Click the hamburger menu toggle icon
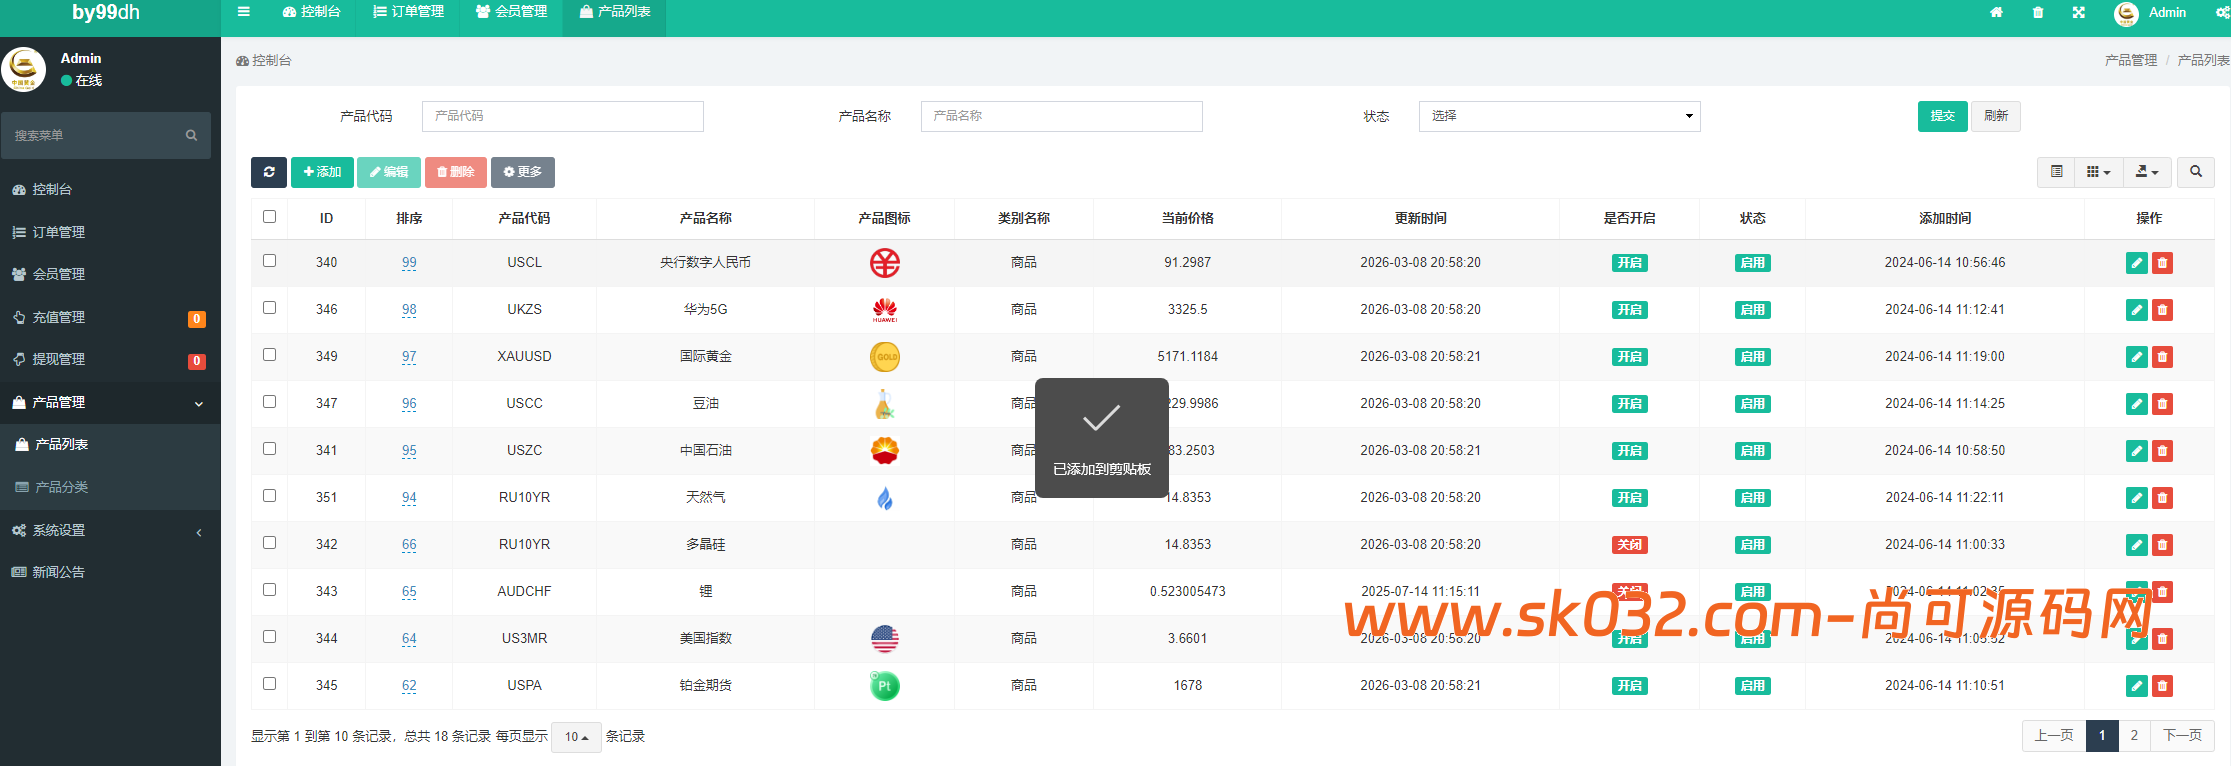The width and height of the screenshot is (2231, 766). (x=243, y=12)
